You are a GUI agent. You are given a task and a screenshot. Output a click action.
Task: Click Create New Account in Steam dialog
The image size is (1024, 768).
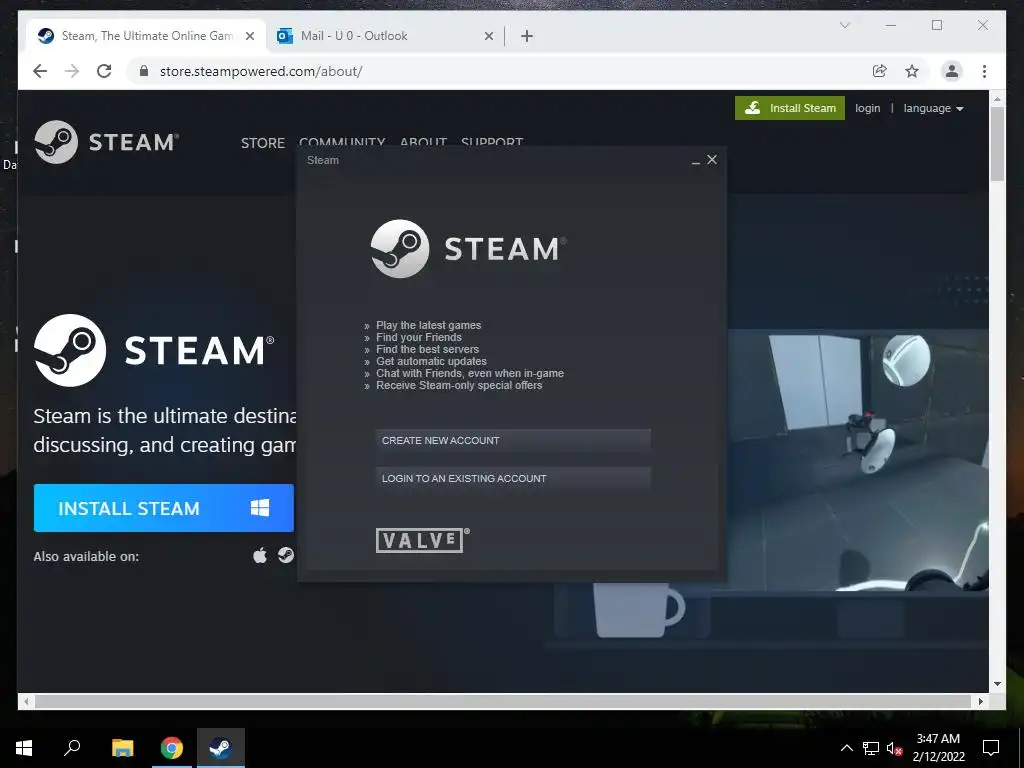point(513,441)
